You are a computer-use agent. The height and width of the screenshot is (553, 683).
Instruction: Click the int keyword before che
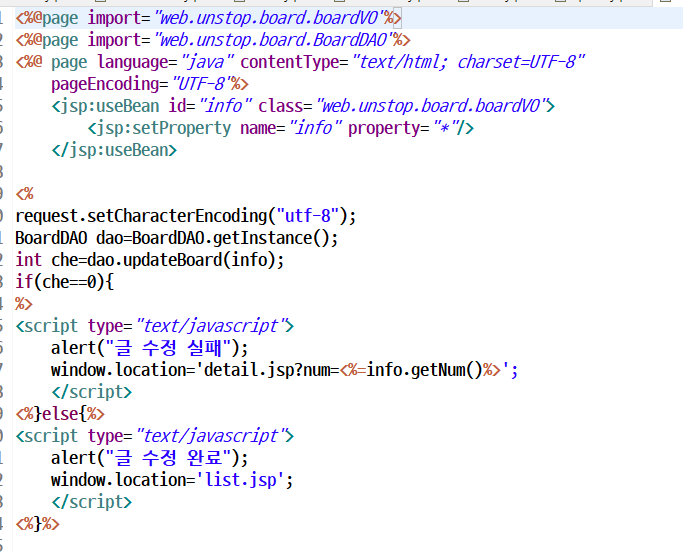[x=28, y=260]
